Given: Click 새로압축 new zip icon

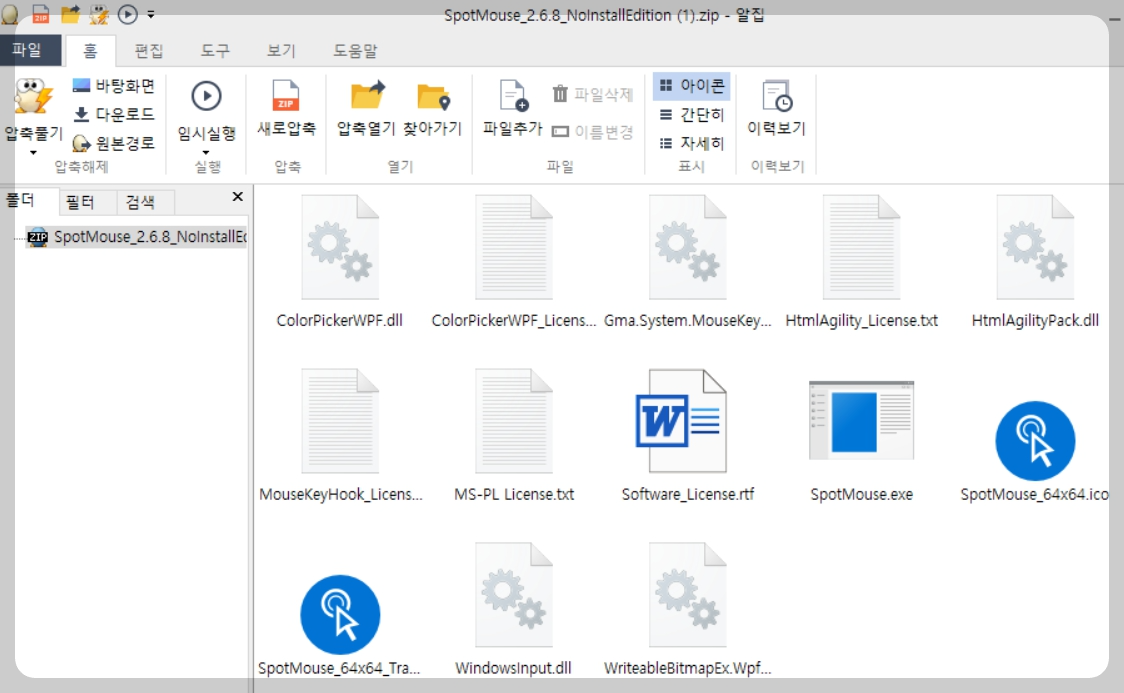Looking at the screenshot, I should [286, 97].
